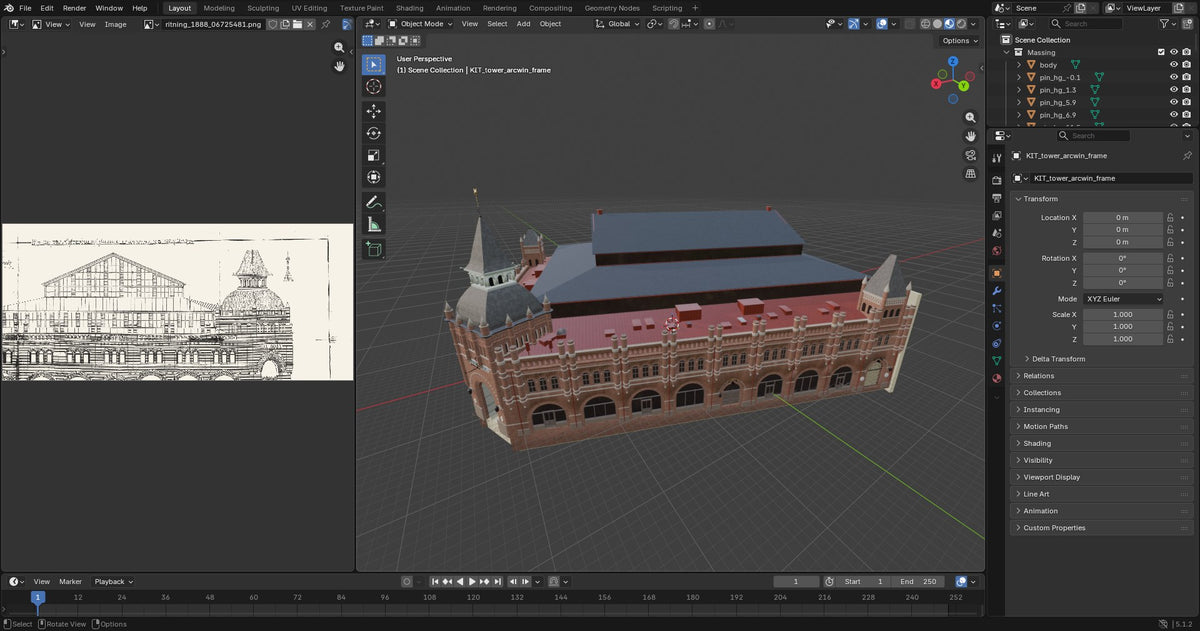Open the rotation Mode XYZ Euler dropdown
Image resolution: width=1200 pixels, height=631 pixels.
point(1123,299)
